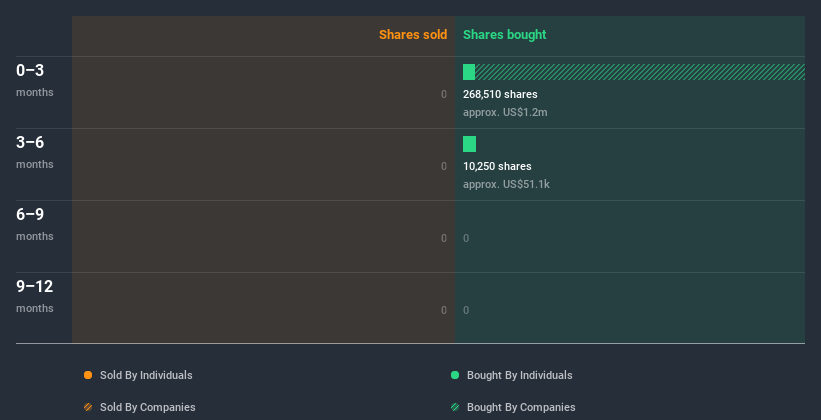The width and height of the screenshot is (821, 420).
Task: Click the 0–3 months row label
Action: (35, 80)
